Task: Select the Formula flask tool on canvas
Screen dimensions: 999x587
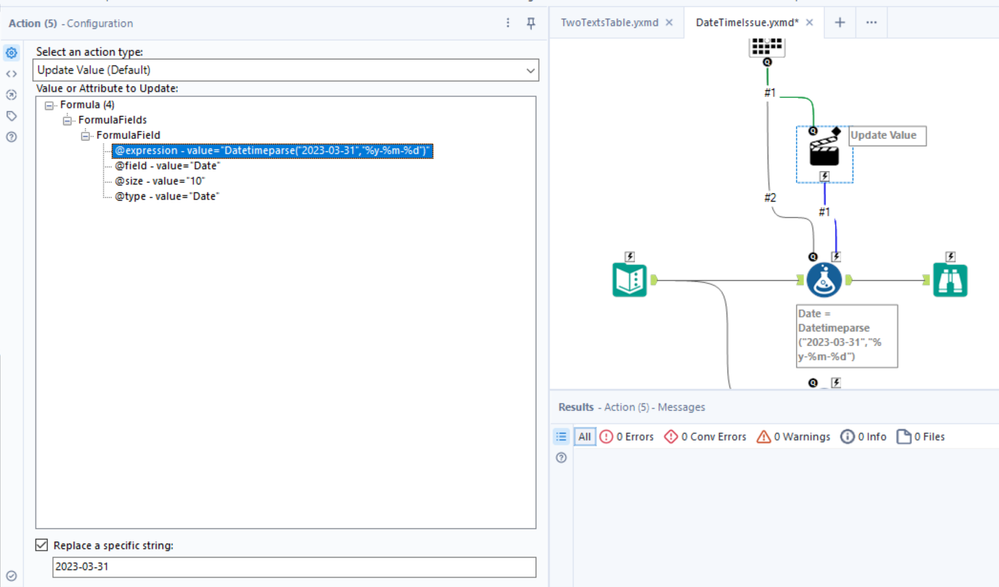Action: (x=824, y=280)
